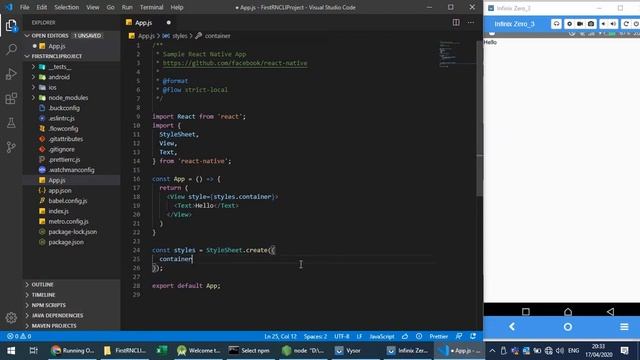The image size is (640, 360).
Task: Open Vysor bottom bar hamburger menu
Action: point(624,327)
